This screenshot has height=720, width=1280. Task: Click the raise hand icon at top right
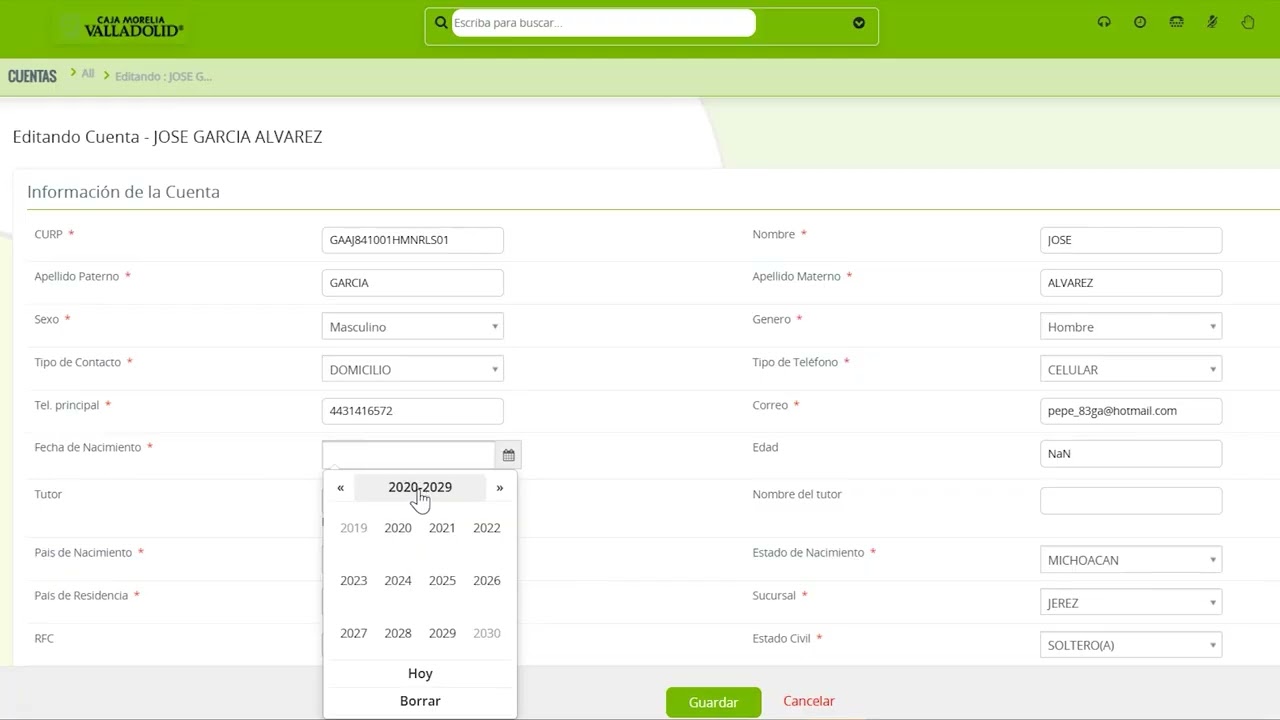pos(1248,21)
